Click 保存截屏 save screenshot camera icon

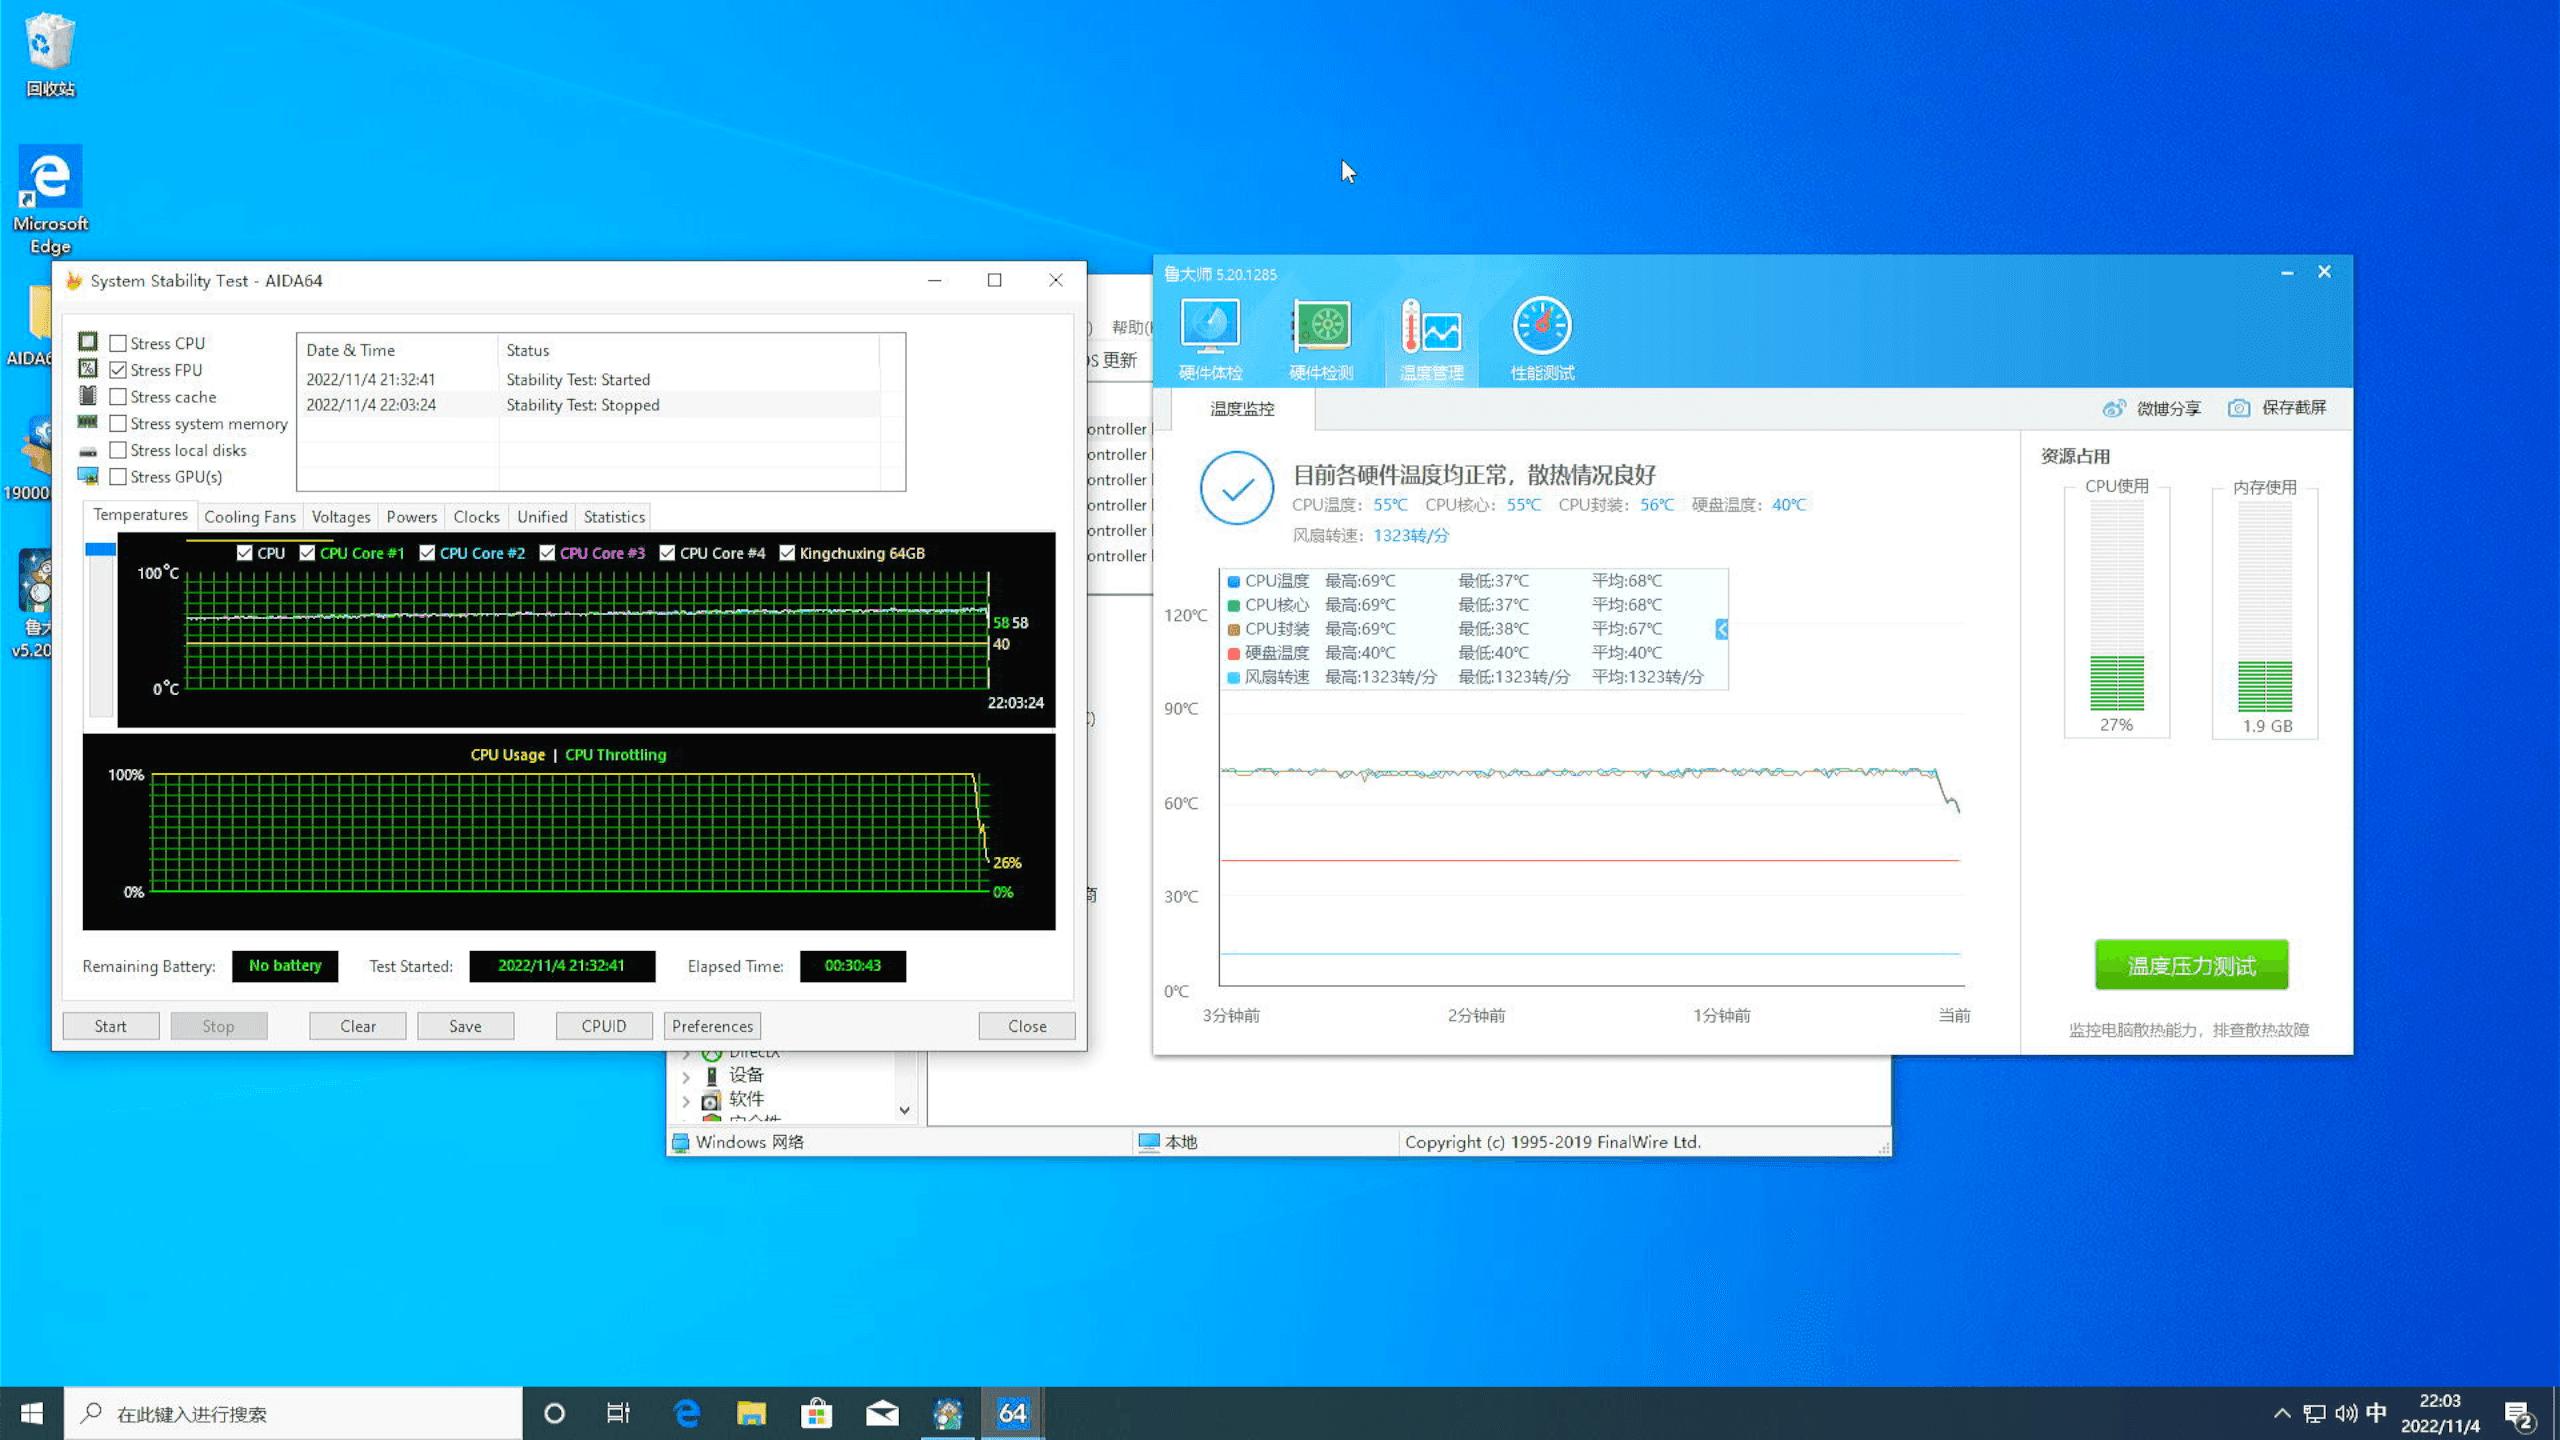[x=2239, y=408]
